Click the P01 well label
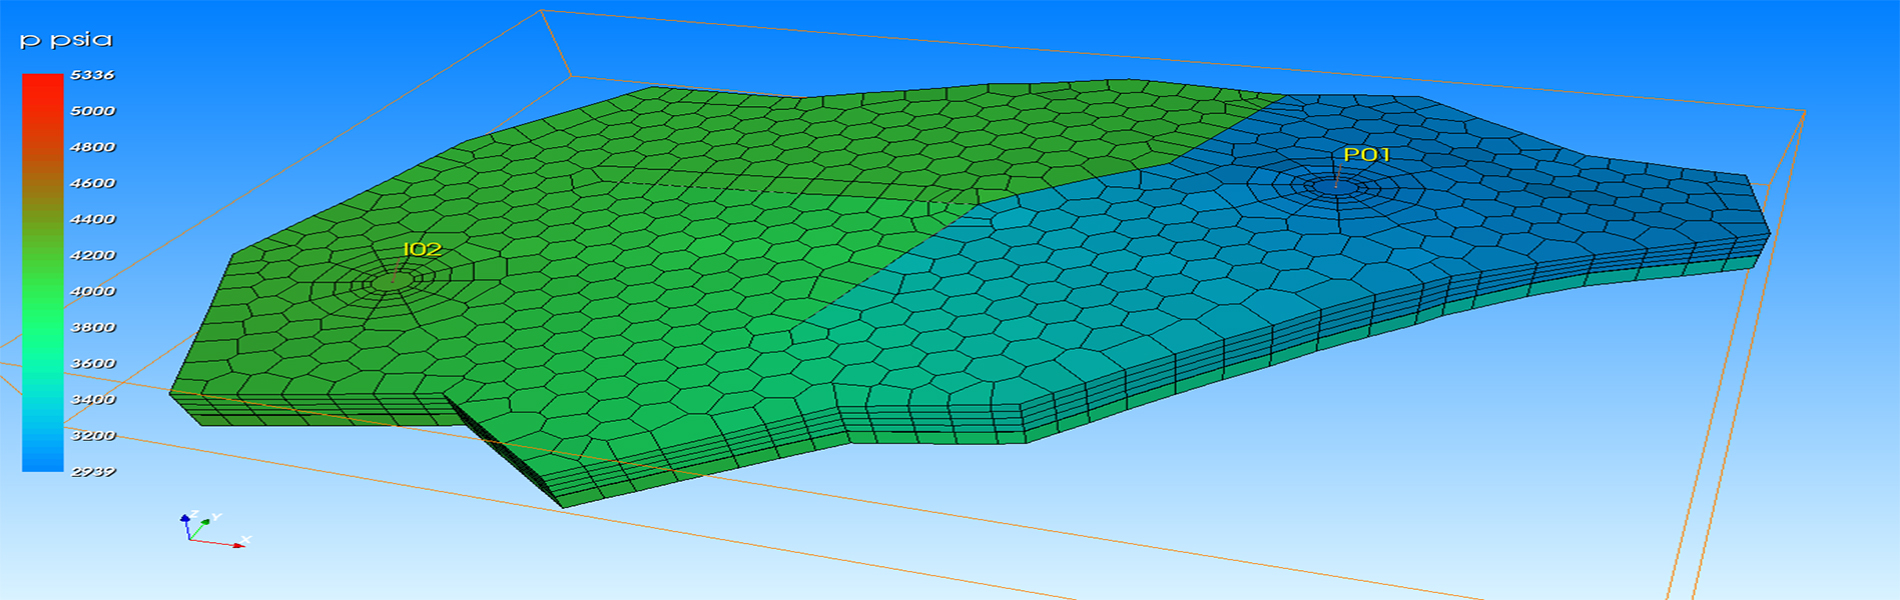1900x600 pixels. 1366,154
